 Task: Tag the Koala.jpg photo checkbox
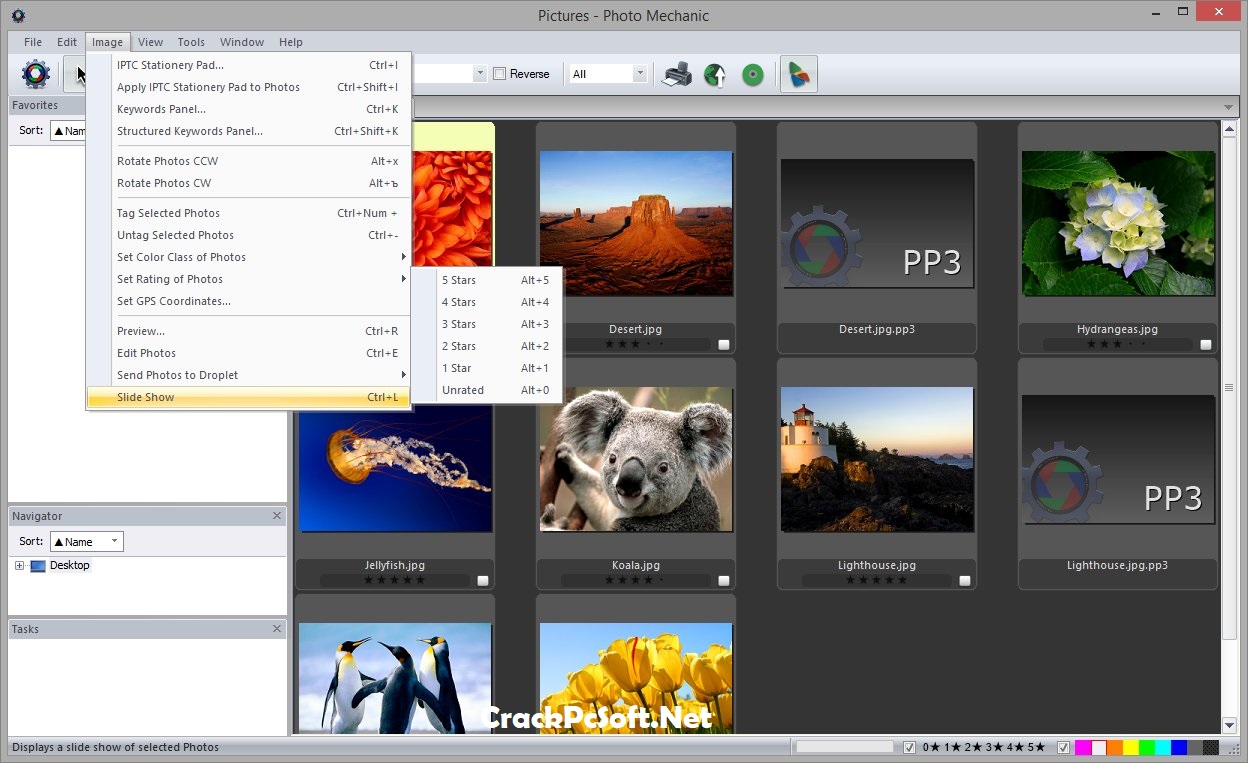[x=724, y=581]
